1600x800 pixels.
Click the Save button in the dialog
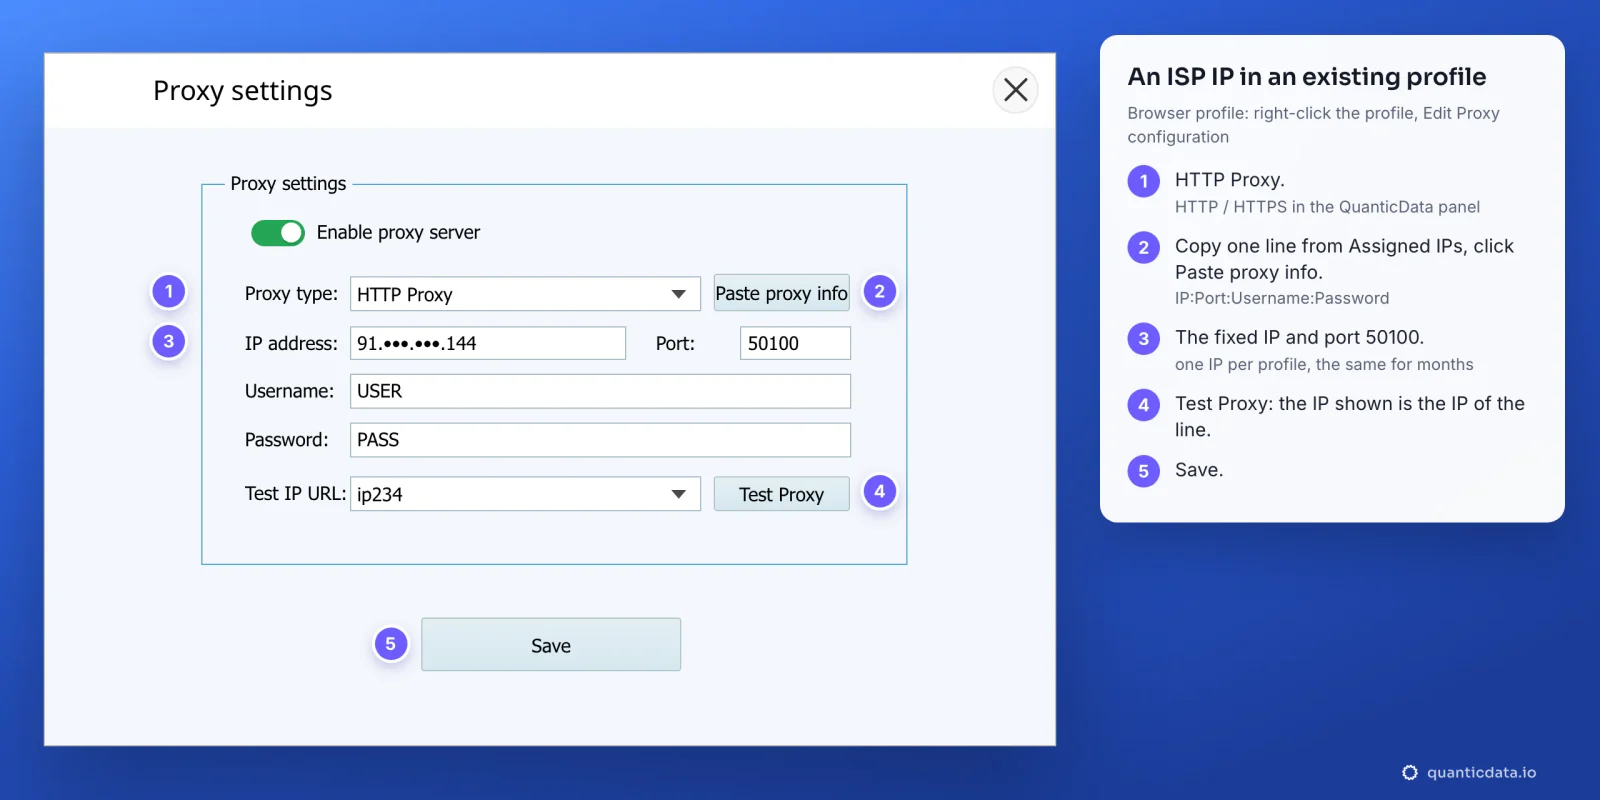point(551,645)
